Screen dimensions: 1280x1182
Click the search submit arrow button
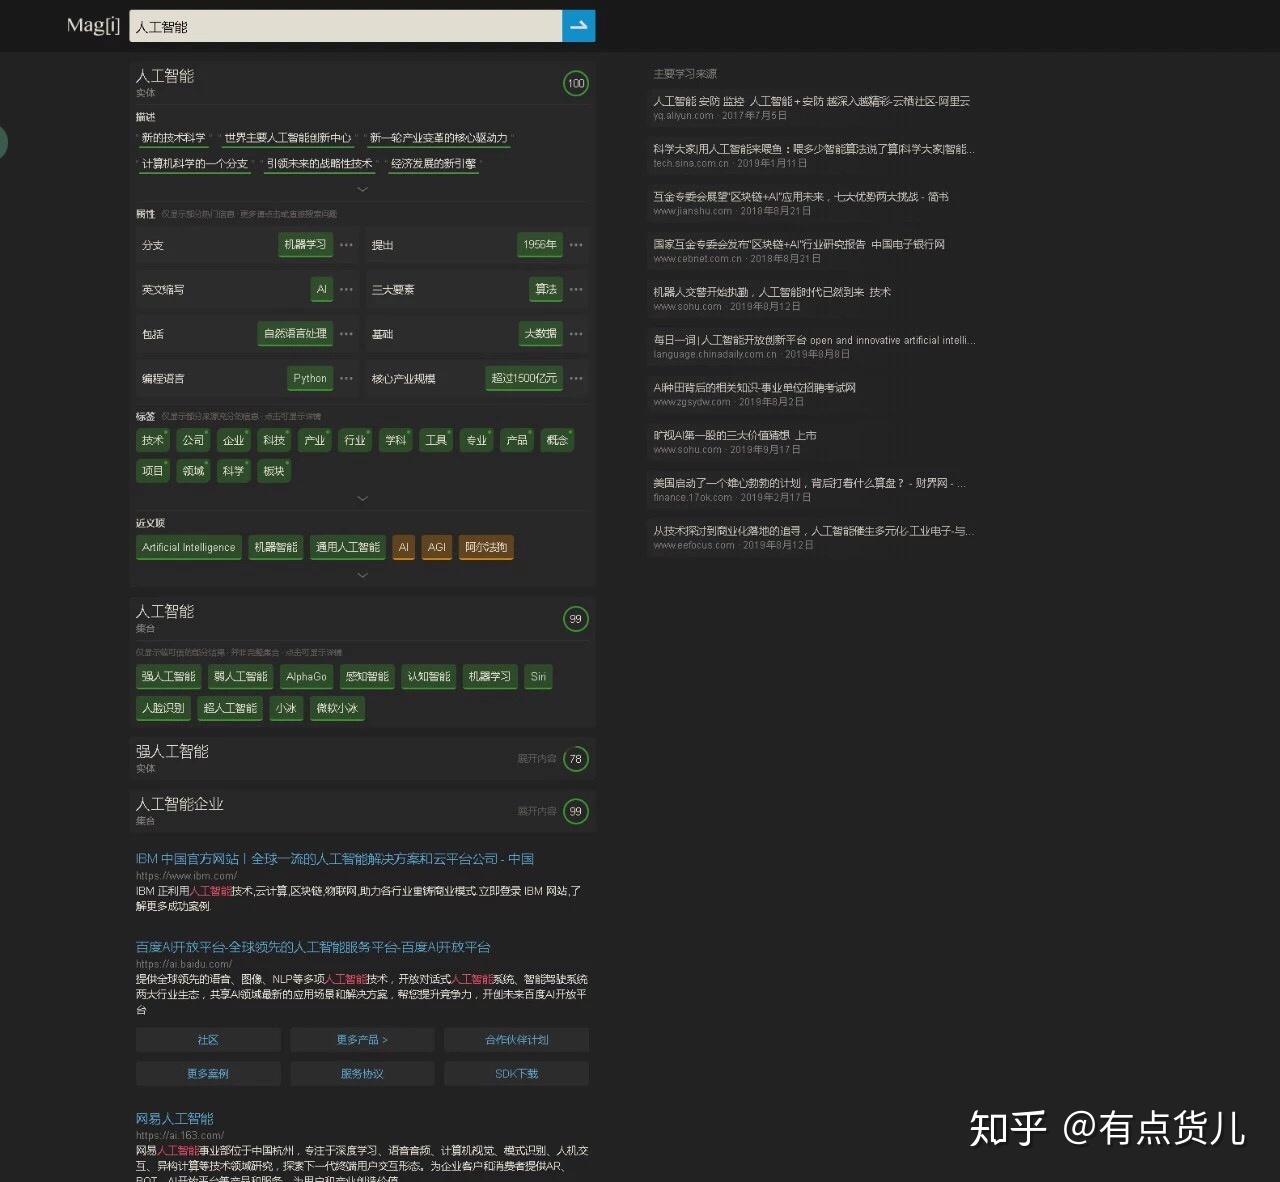pos(578,26)
